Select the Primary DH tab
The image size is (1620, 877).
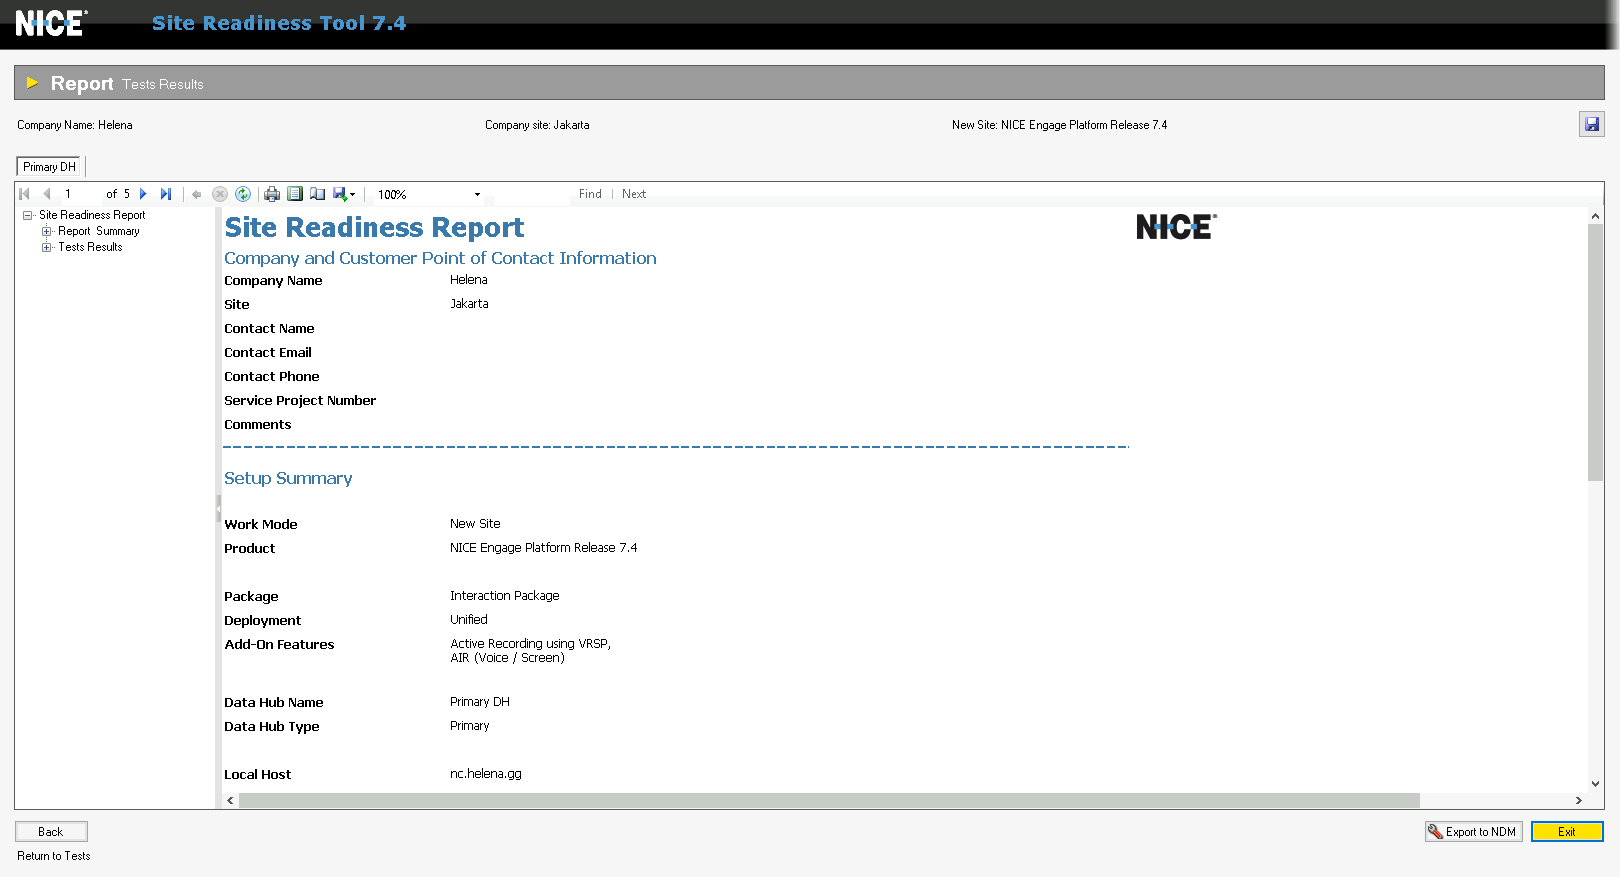coord(49,167)
